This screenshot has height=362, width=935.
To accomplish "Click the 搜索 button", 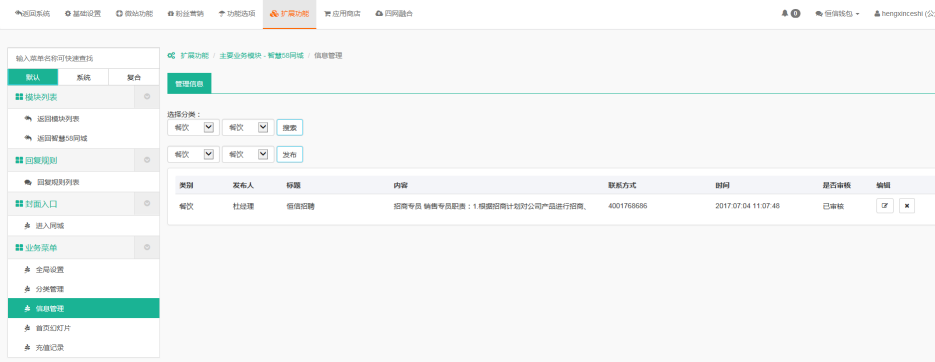I will (x=290, y=128).
